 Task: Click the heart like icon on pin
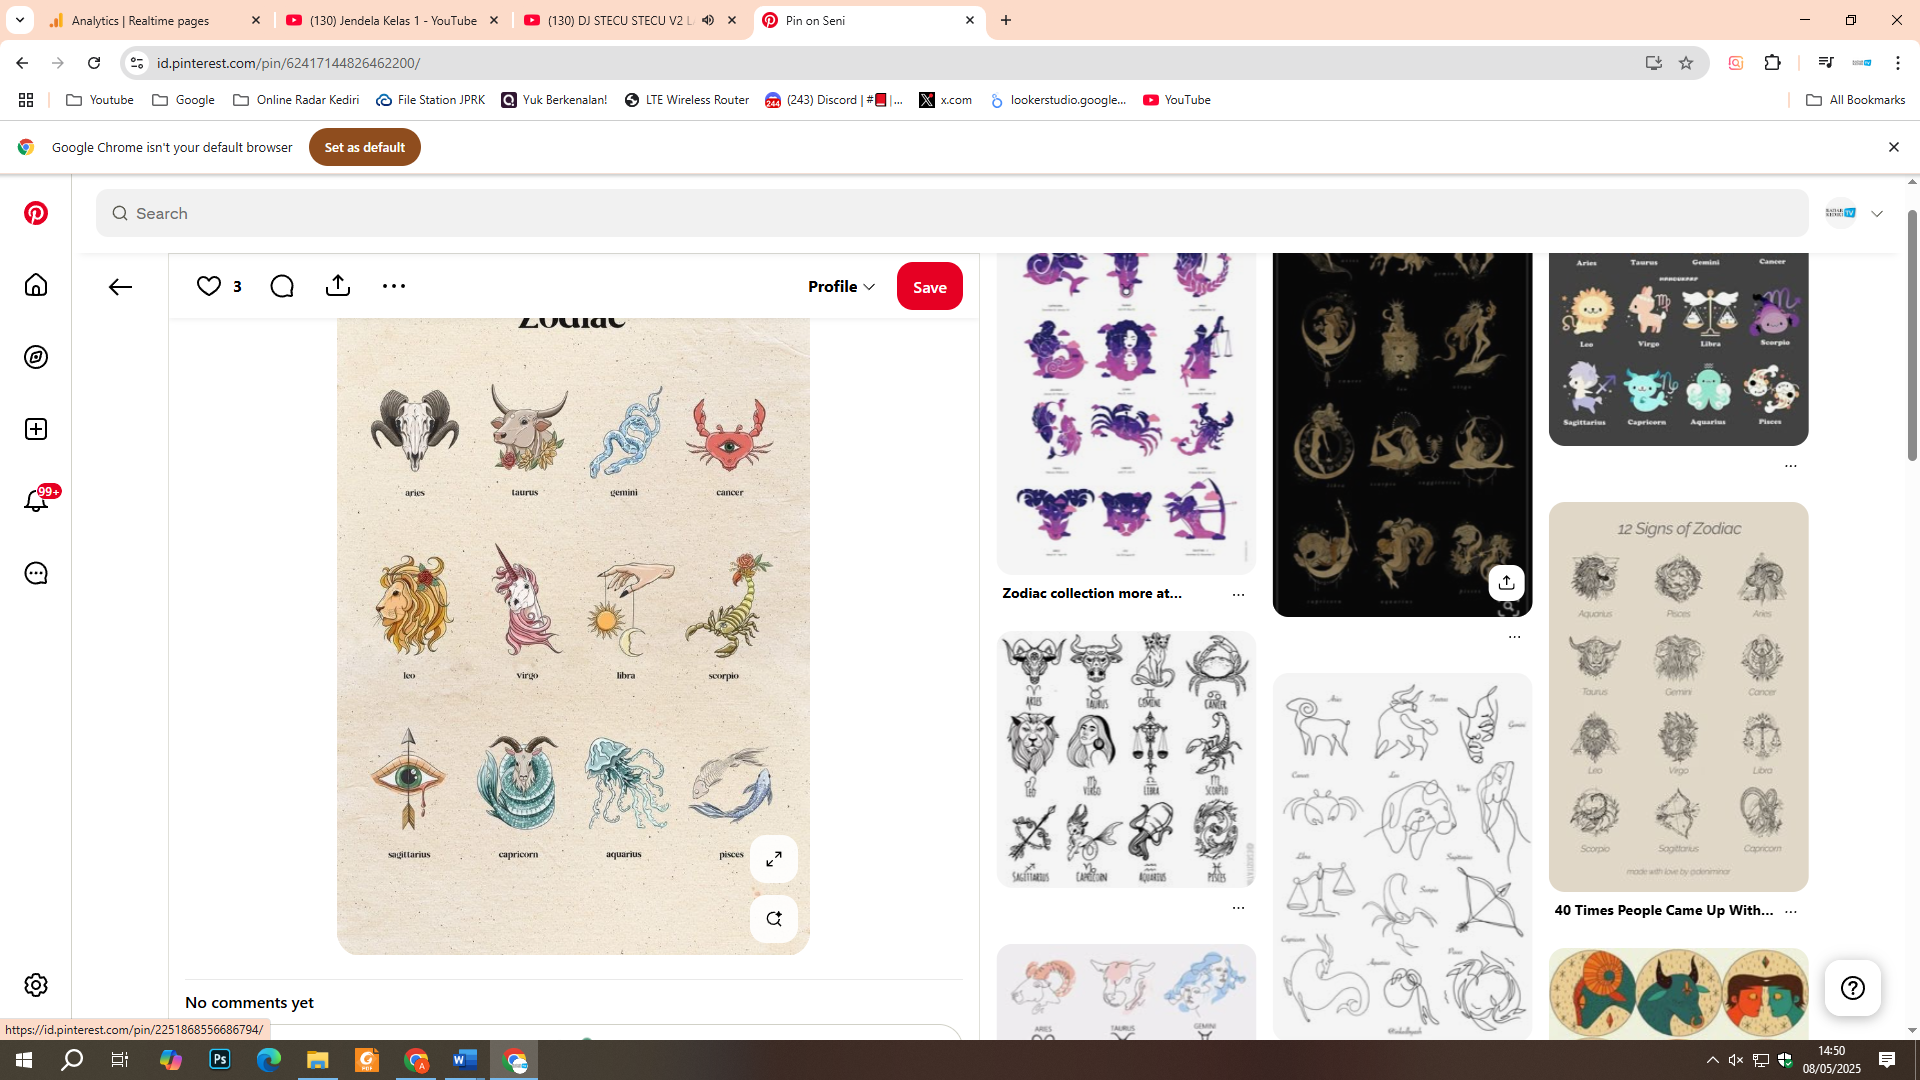209,286
